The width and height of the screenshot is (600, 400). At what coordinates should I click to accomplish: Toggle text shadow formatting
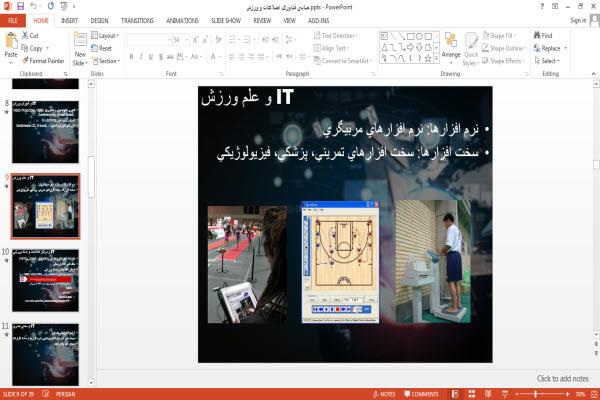(x=161, y=57)
